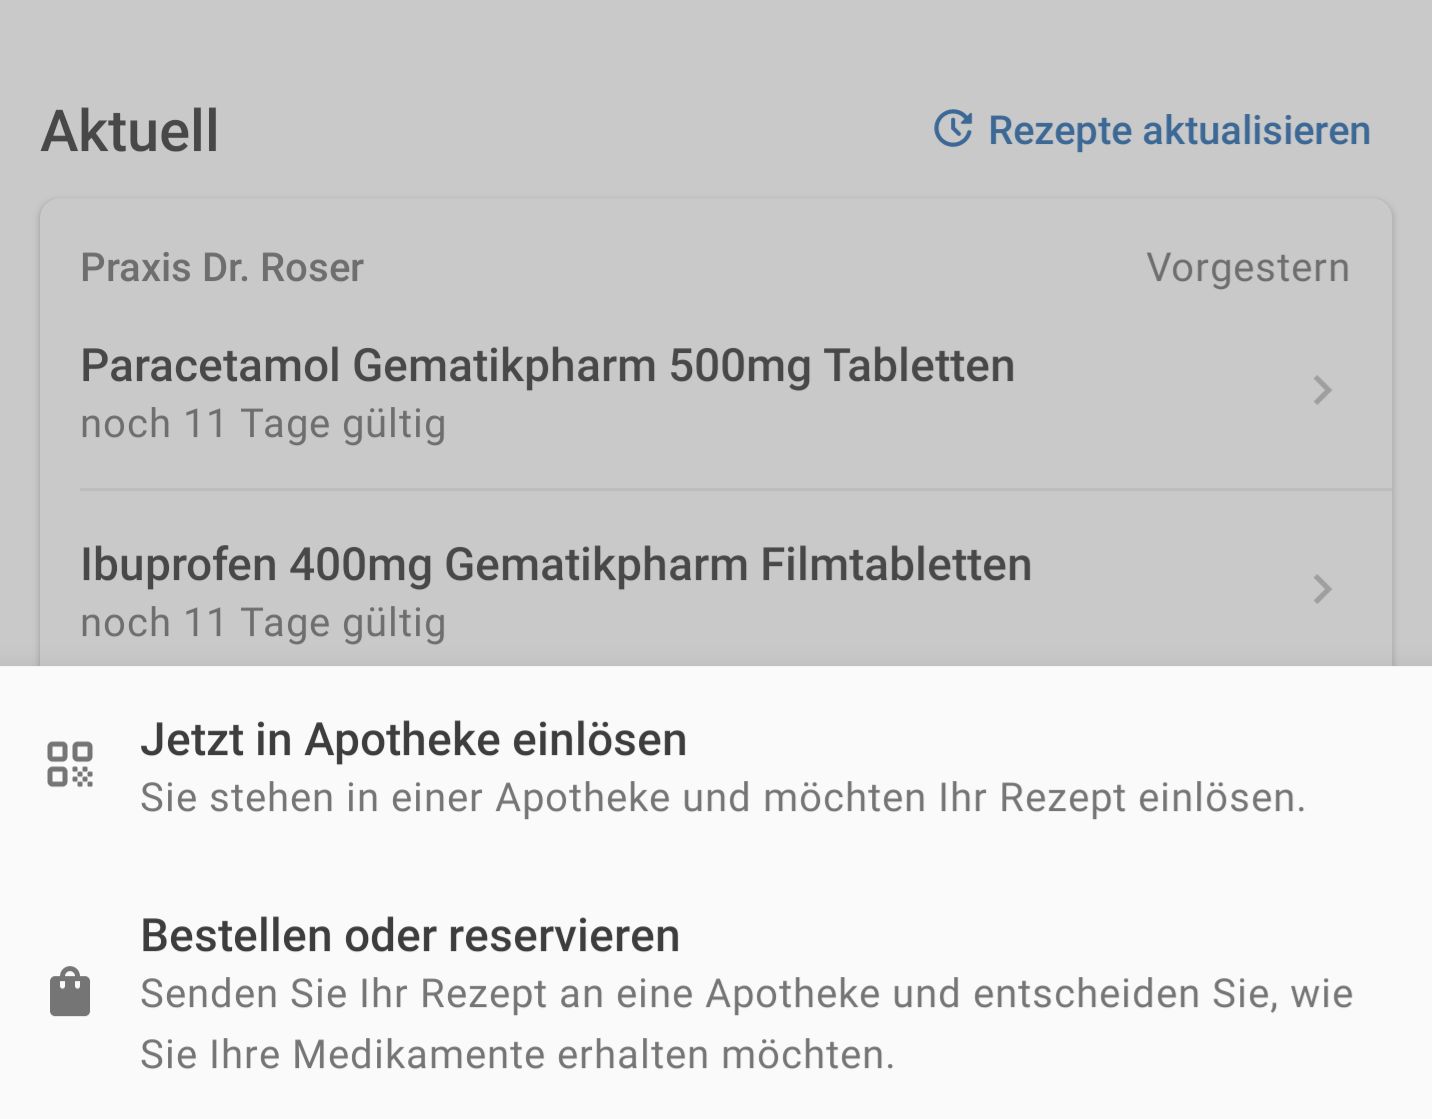Click the Rezepte aktualisieren link text
Image resolution: width=1432 pixels, height=1119 pixels.
1179,131
